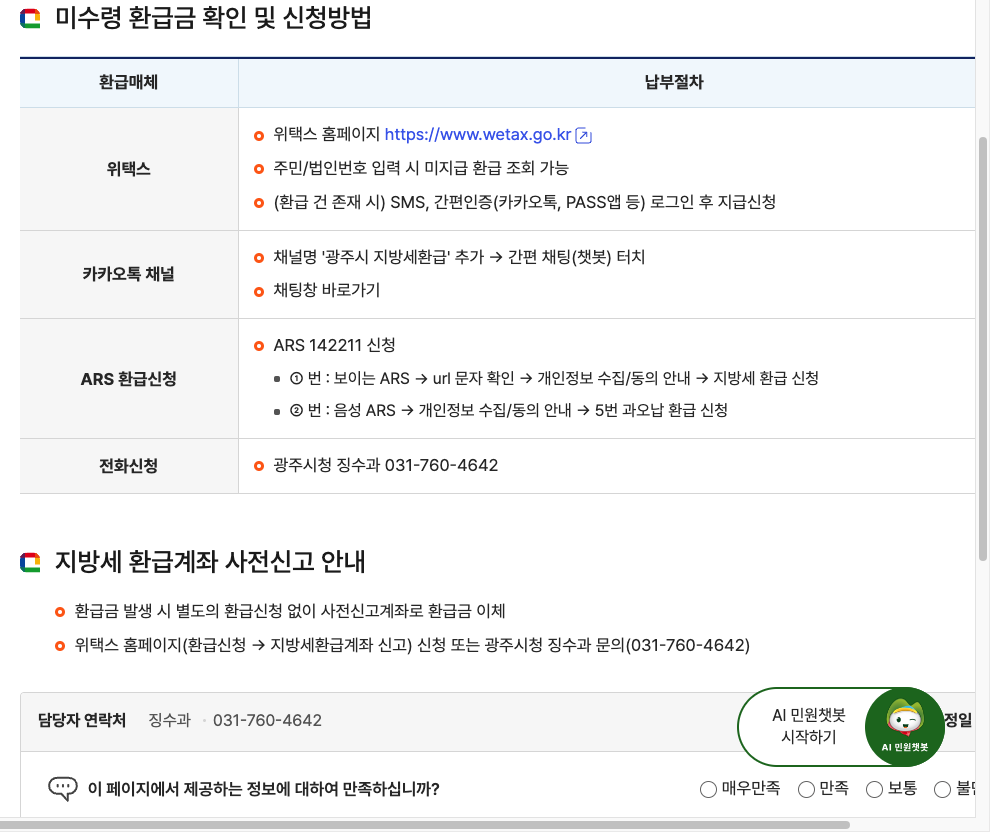Image resolution: width=990 pixels, height=832 pixels.
Task: Click the 위택스 row label
Action: click(x=129, y=169)
